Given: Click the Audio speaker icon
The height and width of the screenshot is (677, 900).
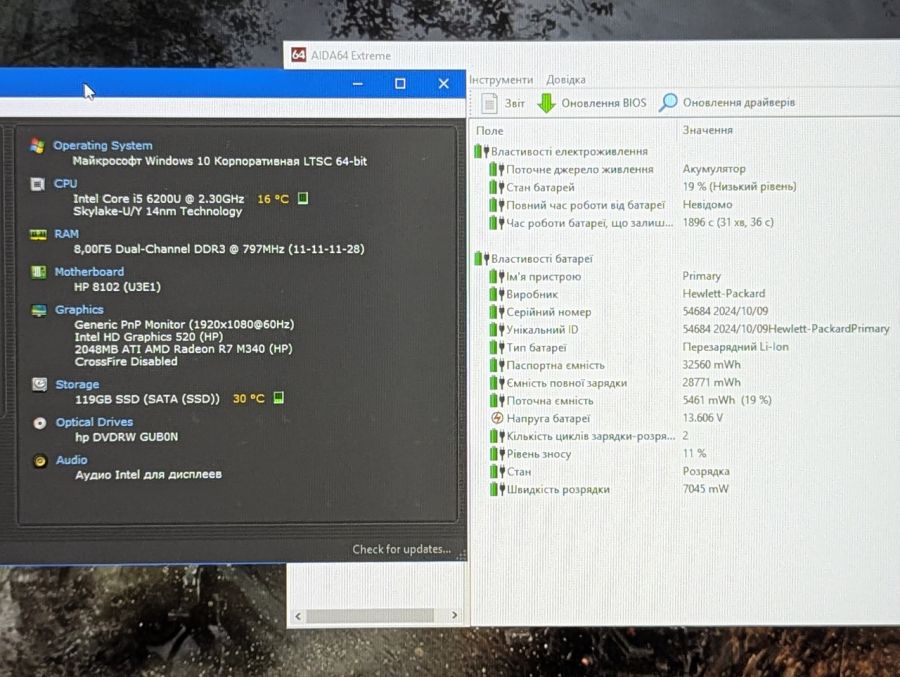Looking at the screenshot, I should pos(40,461).
